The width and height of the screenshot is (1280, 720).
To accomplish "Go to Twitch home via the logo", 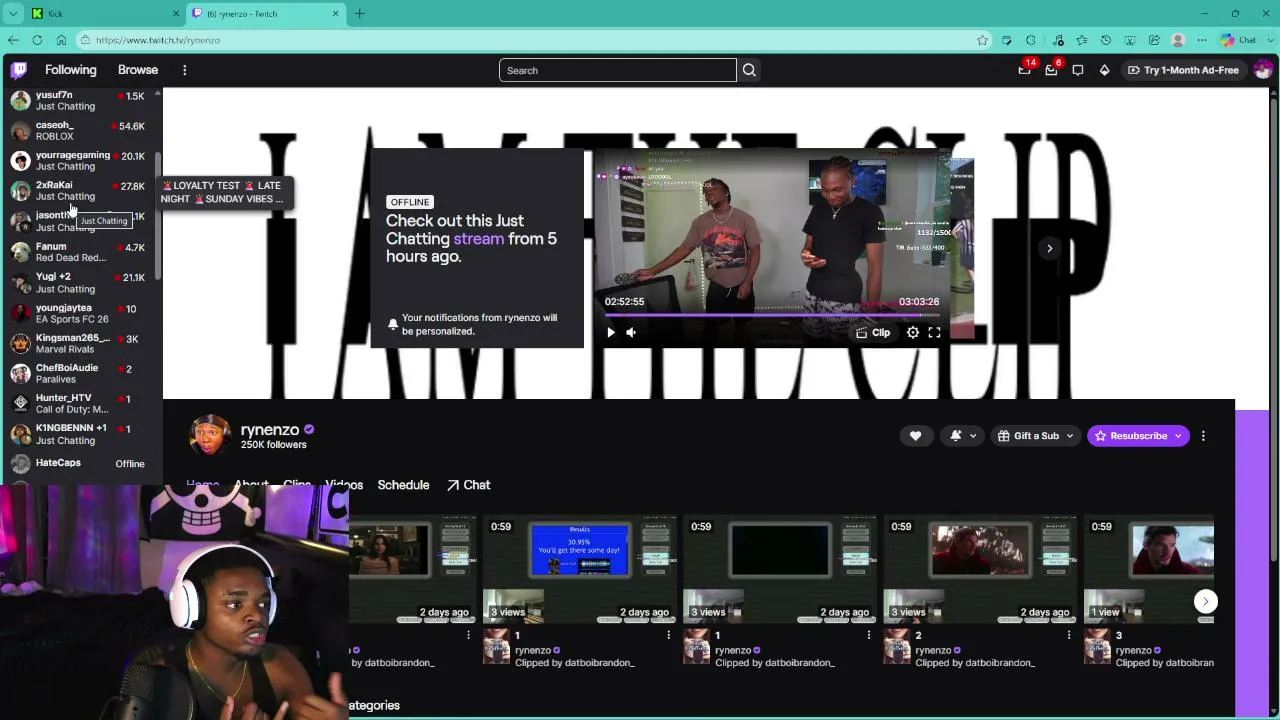I will (19, 70).
